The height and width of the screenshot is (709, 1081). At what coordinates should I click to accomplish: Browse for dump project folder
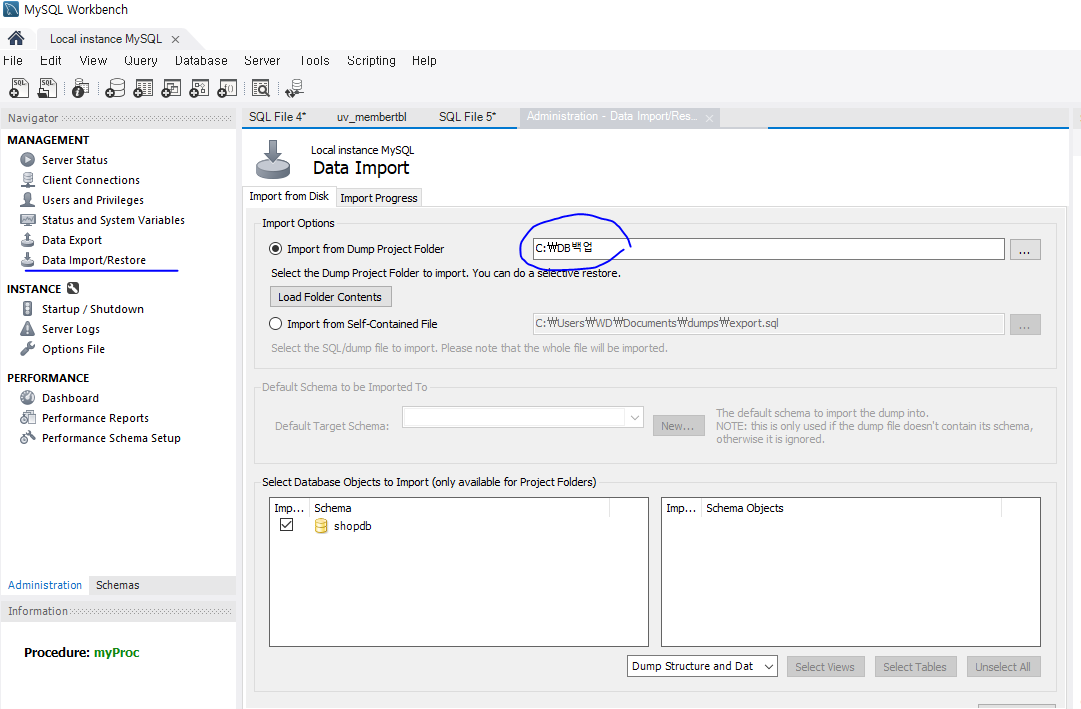pos(1024,250)
